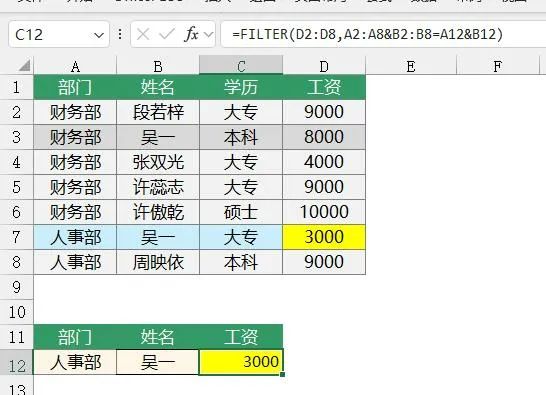Click the Cancel formula X icon
546x395 pixels.
point(143,34)
